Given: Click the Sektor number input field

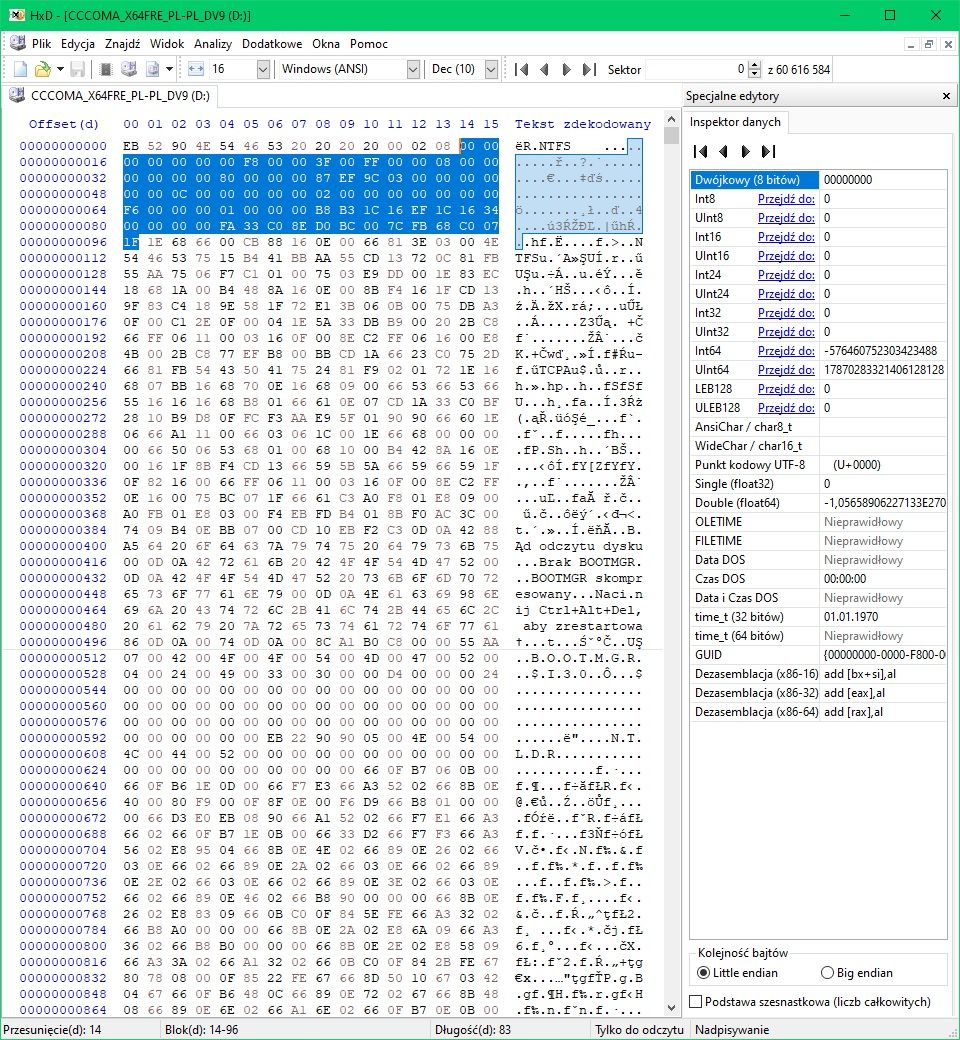Looking at the screenshot, I should pos(697,69).
